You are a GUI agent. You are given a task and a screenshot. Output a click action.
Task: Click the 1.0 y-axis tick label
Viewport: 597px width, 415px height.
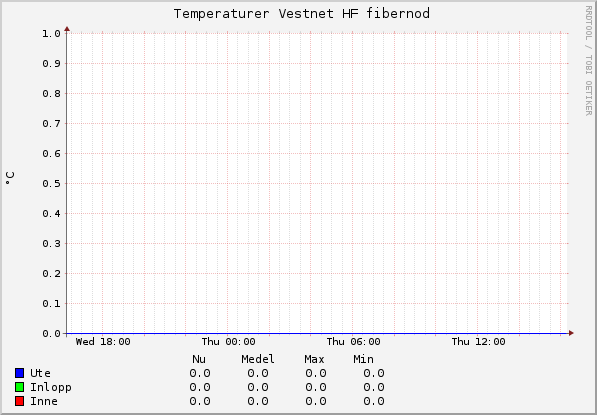51,34
